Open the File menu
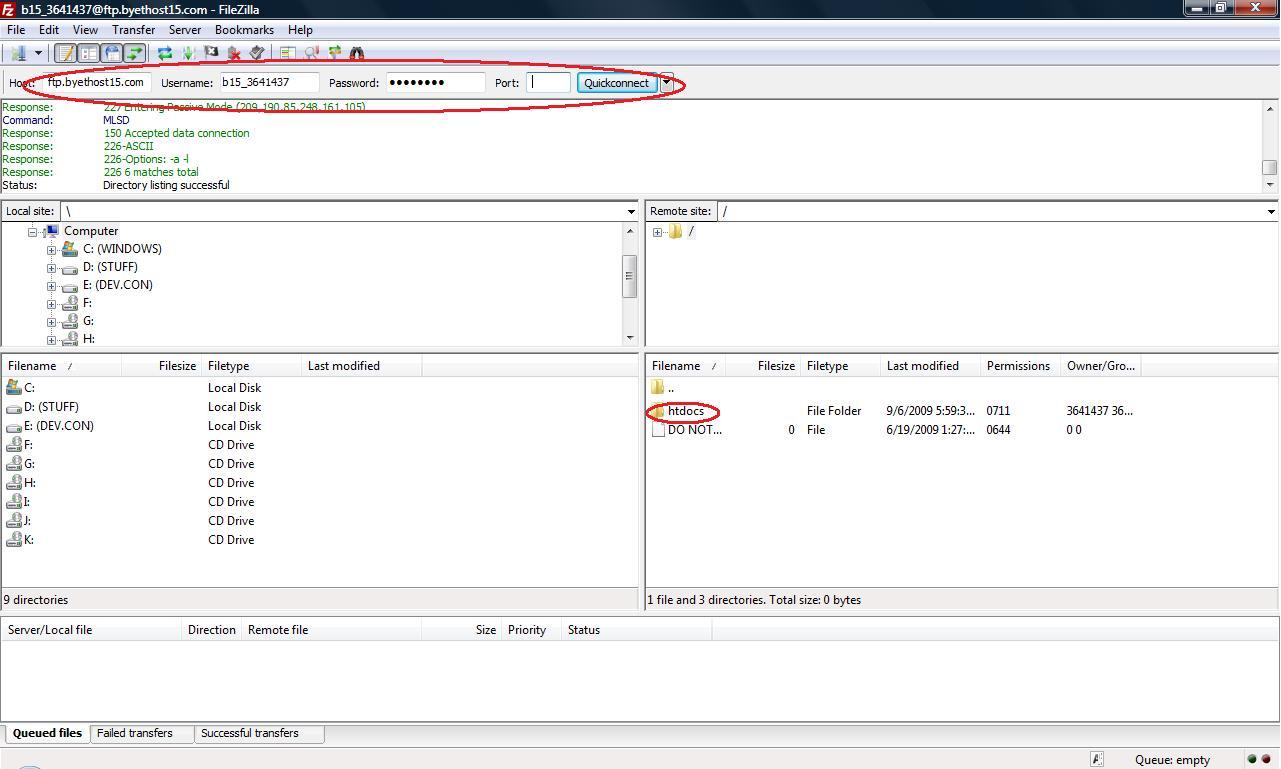1281x769 pixels. 16,29
